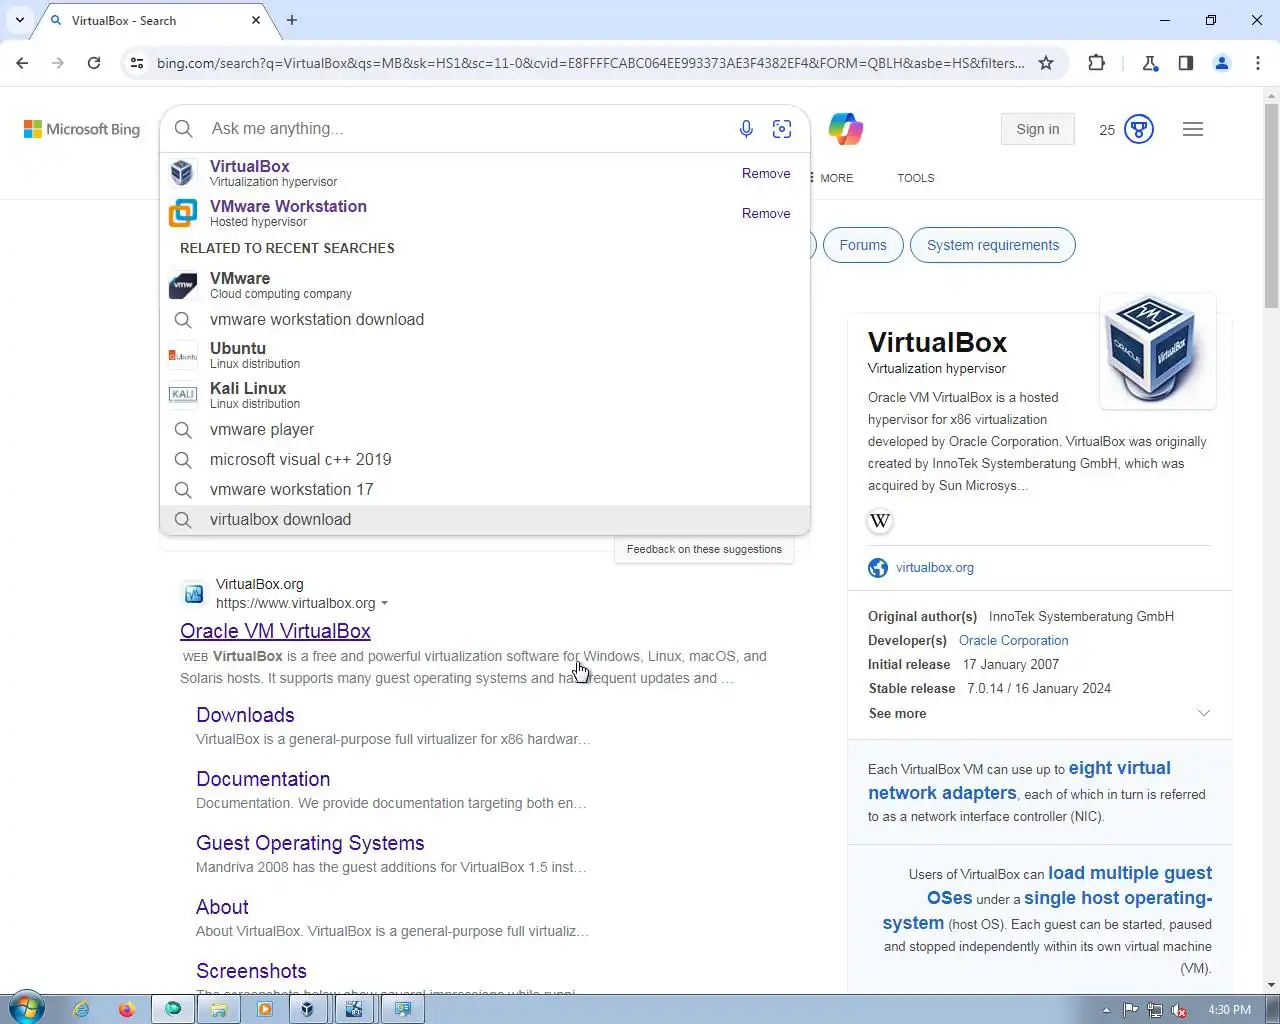
Task: Choose vmware workstation download suggestion
Action: [484, 320]
